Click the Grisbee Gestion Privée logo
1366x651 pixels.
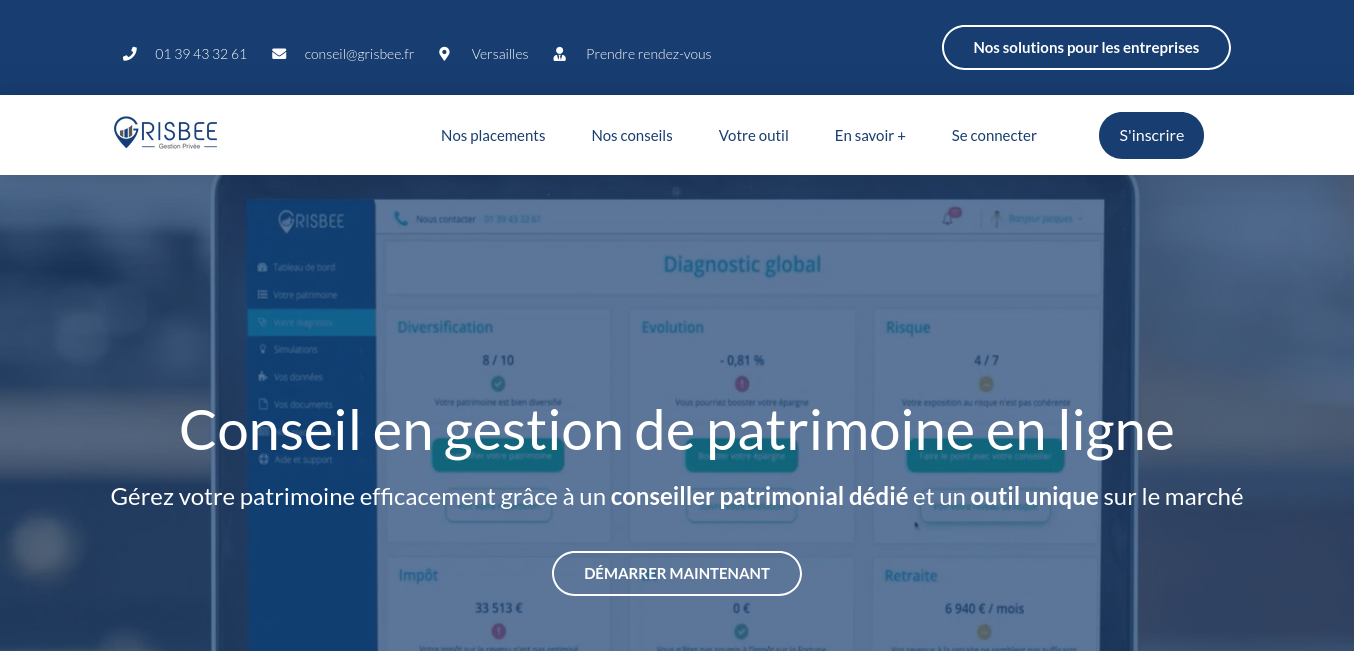pyautogui.click(x=165, y=133)
